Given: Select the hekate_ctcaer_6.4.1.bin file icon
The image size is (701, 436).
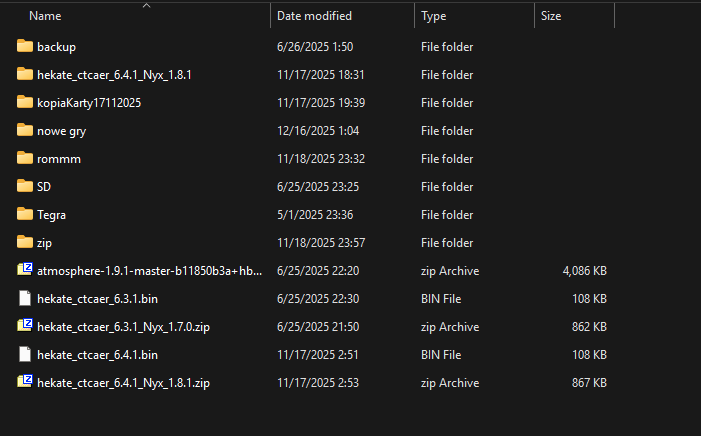Looking at the screenshot, I should coord(26,354).
